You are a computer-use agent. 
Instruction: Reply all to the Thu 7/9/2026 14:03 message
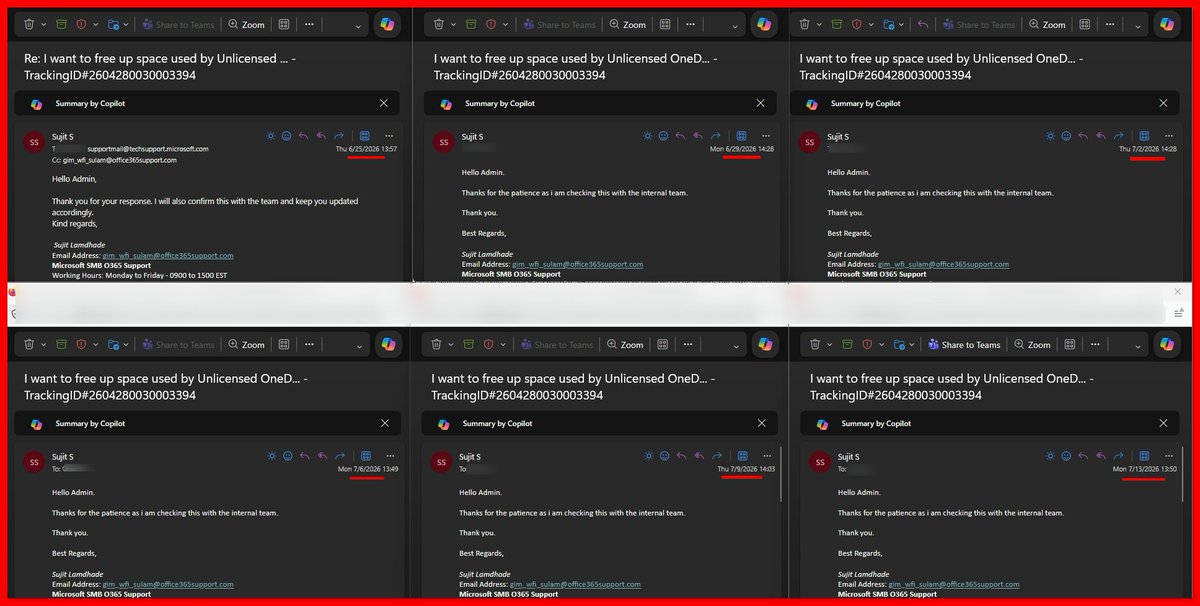click(x=698, y=455)
